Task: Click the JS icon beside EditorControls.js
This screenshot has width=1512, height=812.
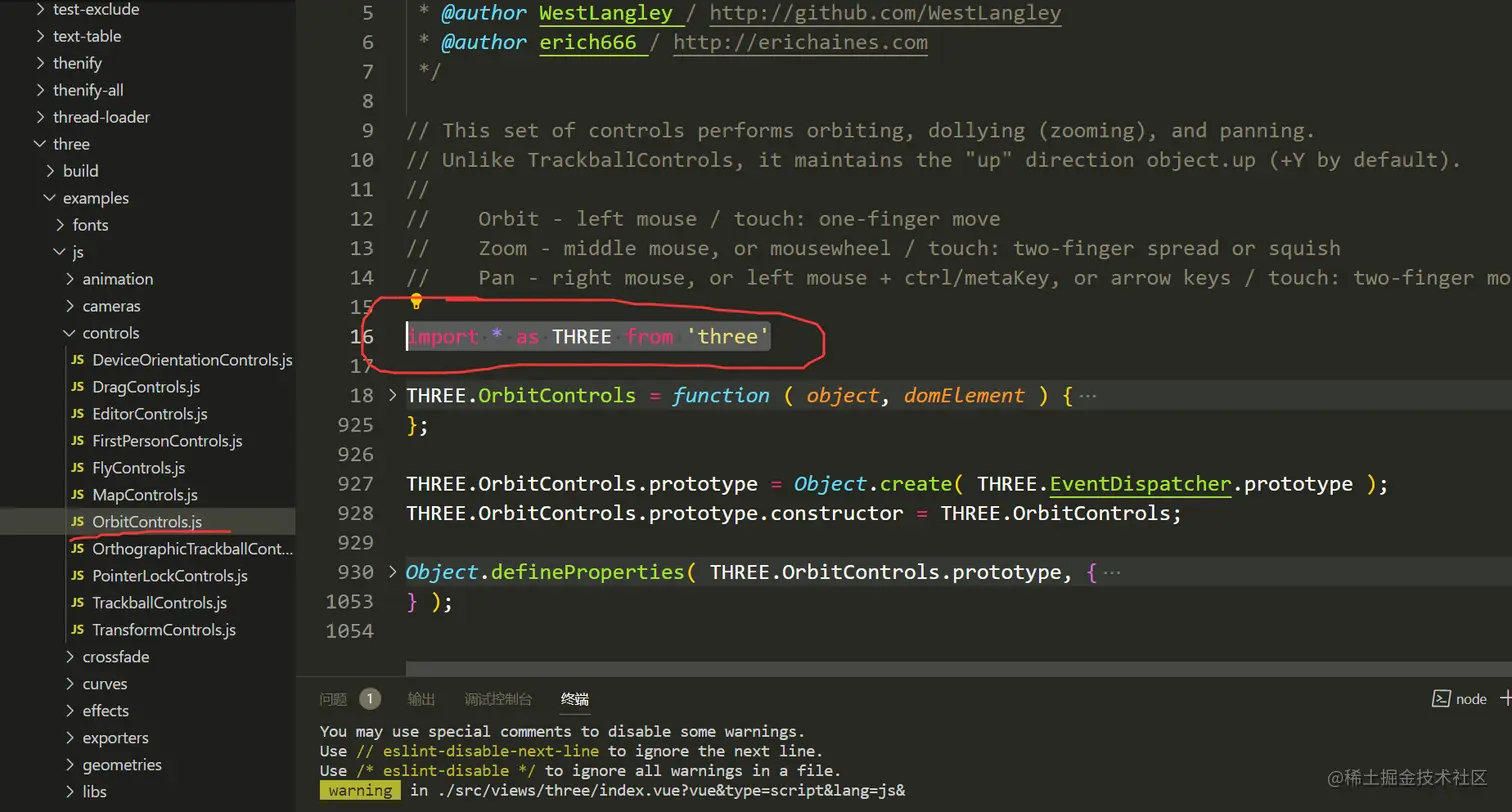Action: point(78,414)
